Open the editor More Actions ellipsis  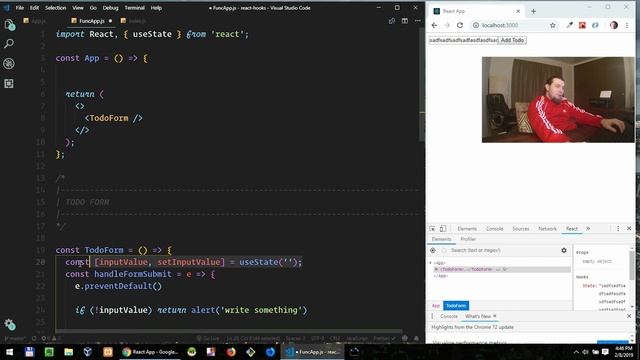point(418,21)
